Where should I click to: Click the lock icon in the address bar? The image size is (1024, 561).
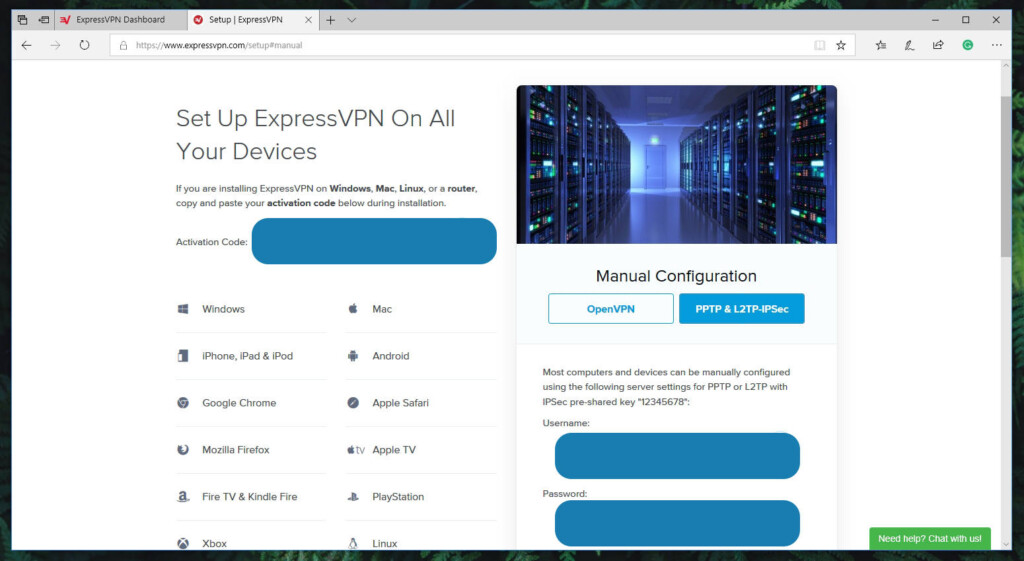[123, 46]
